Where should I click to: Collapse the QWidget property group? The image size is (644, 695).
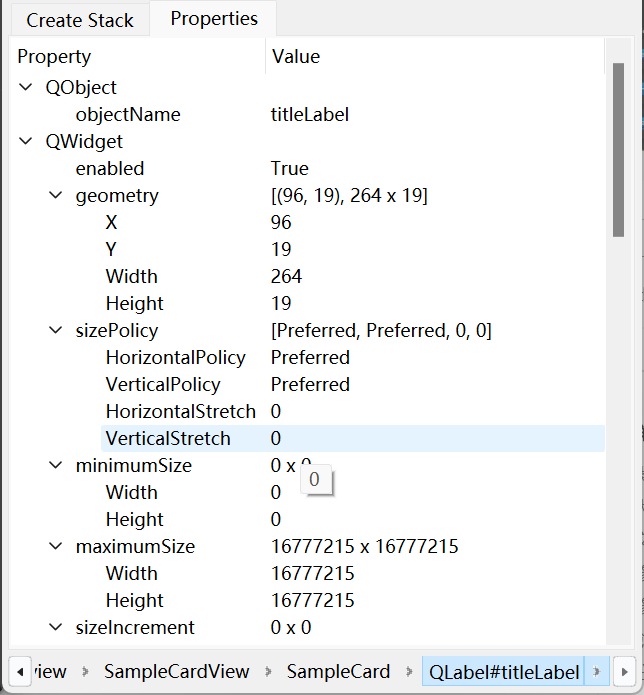(x=25, y=142)
